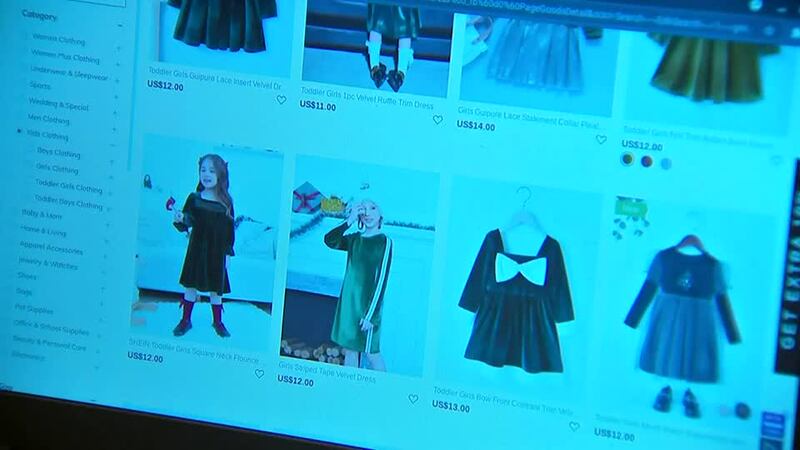Click the US$13.00 price text

[x=451, y=406]
